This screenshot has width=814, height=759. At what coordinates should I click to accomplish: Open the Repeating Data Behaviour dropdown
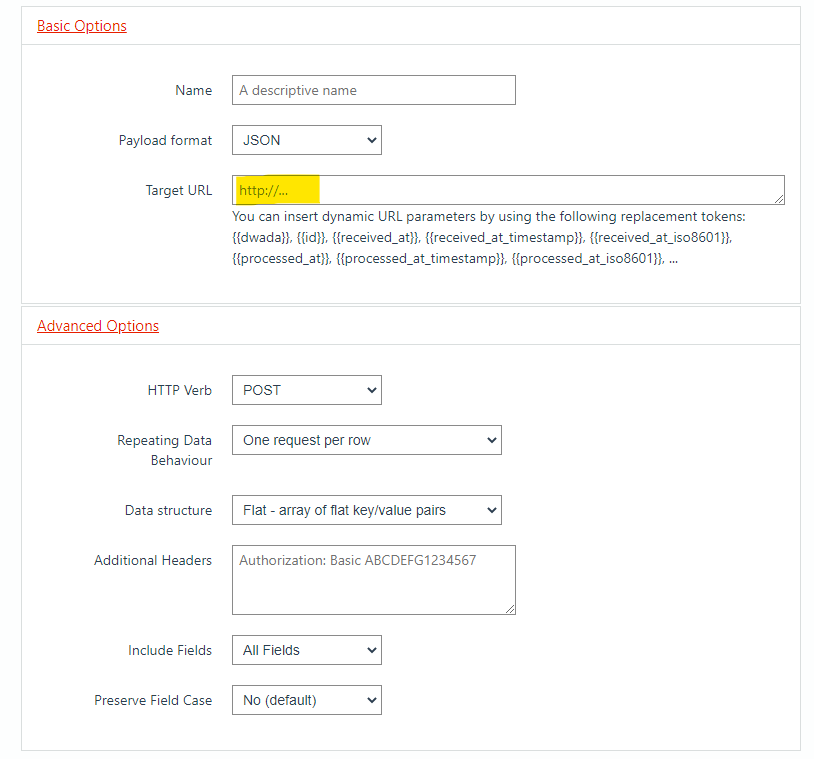[367, 440]
